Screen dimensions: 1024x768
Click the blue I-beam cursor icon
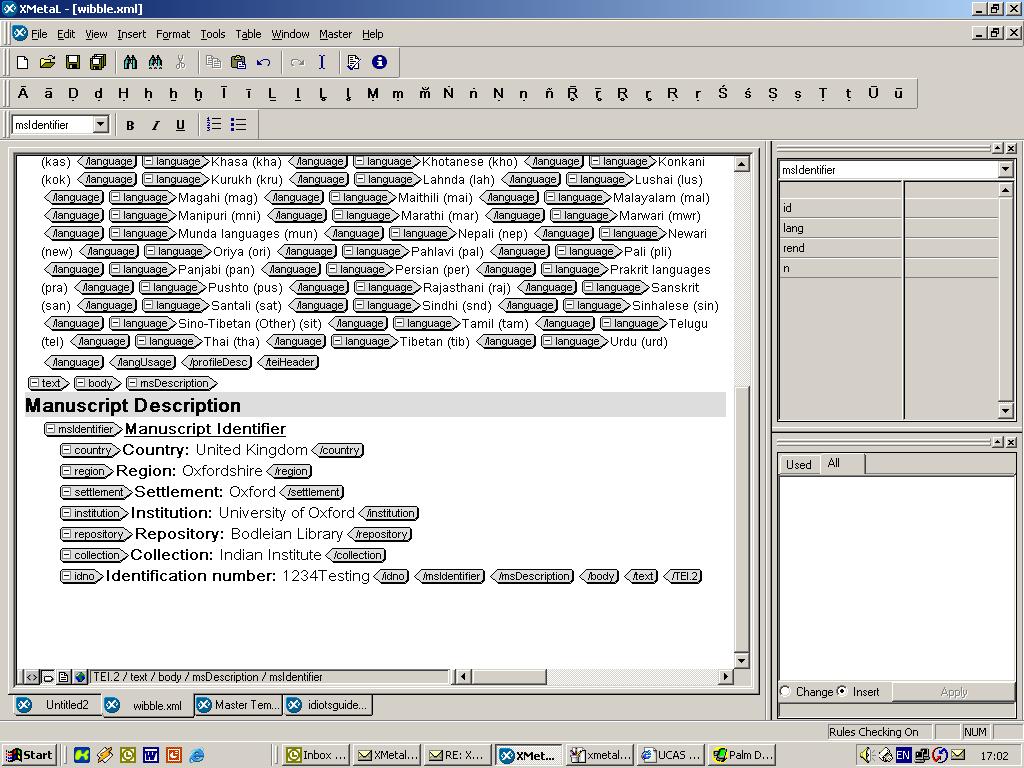click(322, 62)
